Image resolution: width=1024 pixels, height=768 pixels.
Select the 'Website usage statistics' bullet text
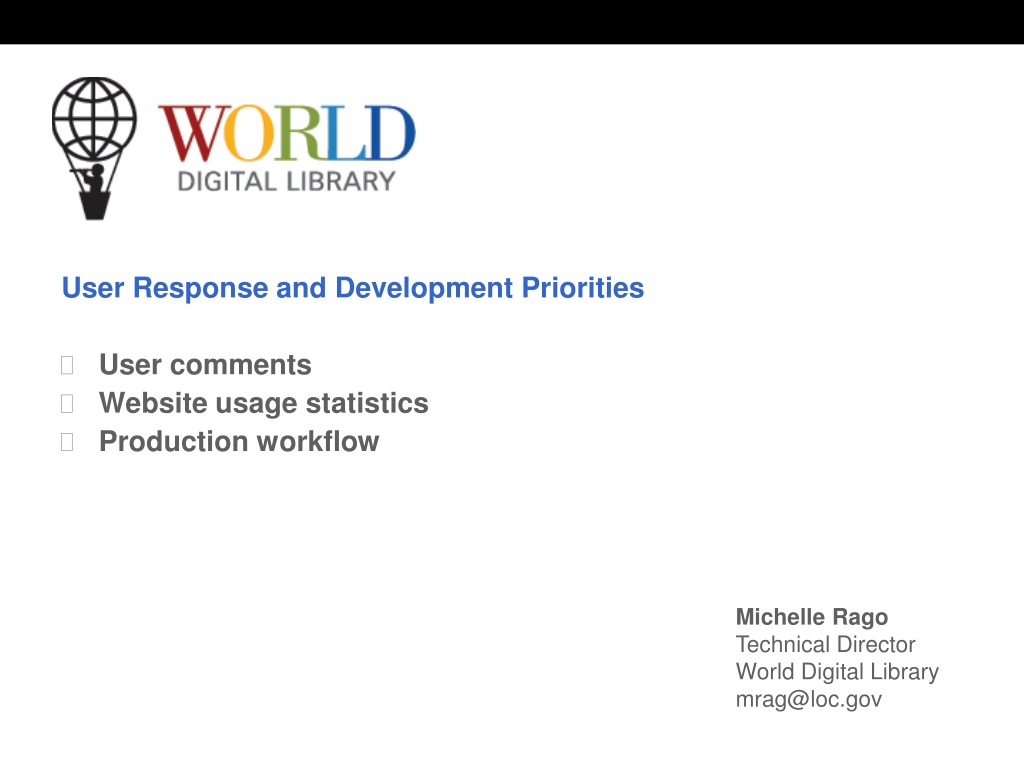click(264, 403)
